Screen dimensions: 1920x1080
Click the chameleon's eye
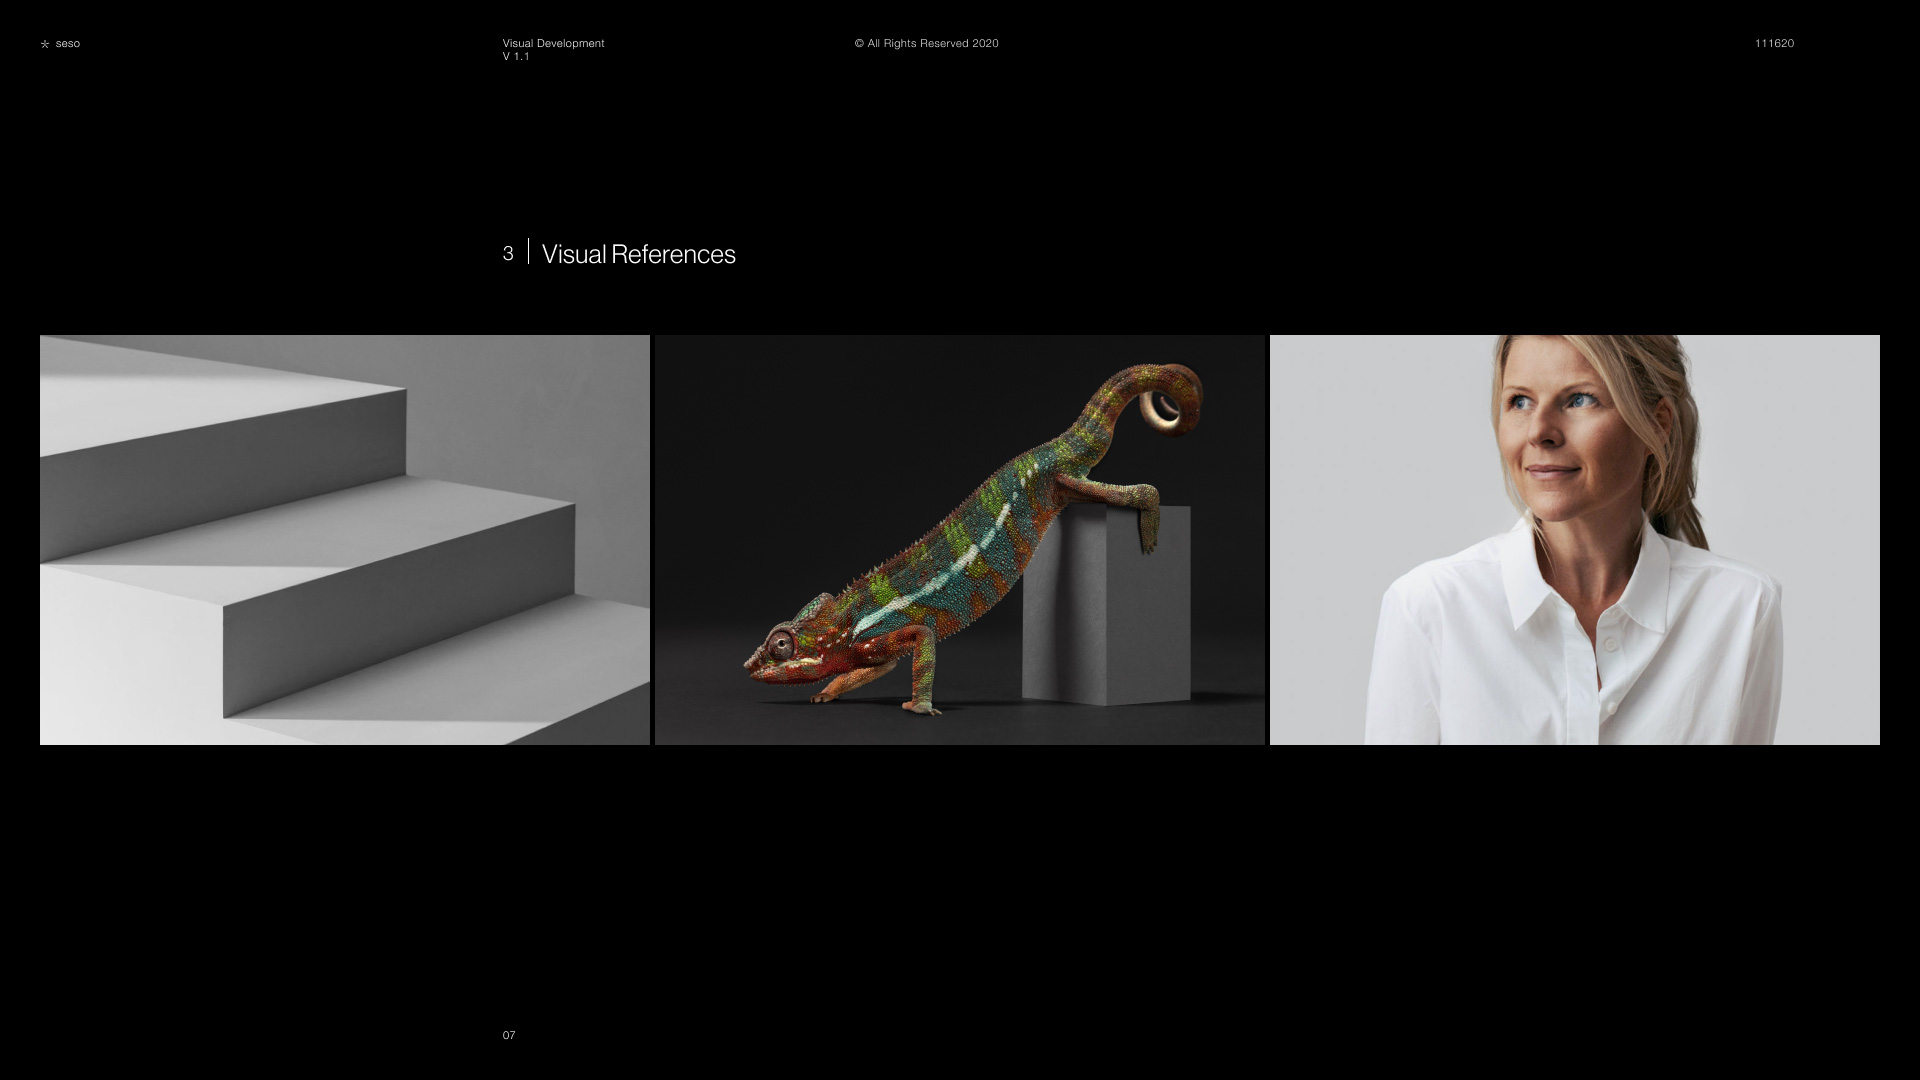click(780, 642)
